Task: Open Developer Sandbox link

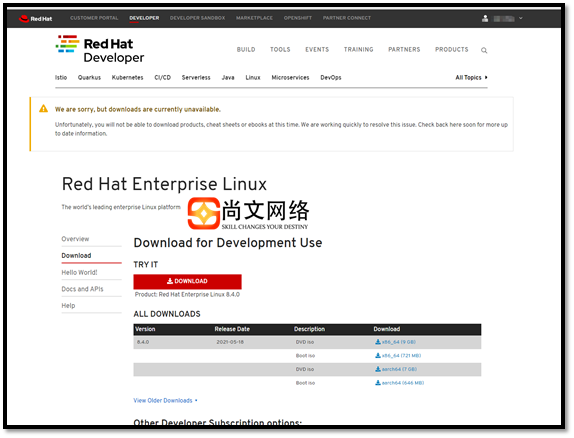Action: pos(197,18)
